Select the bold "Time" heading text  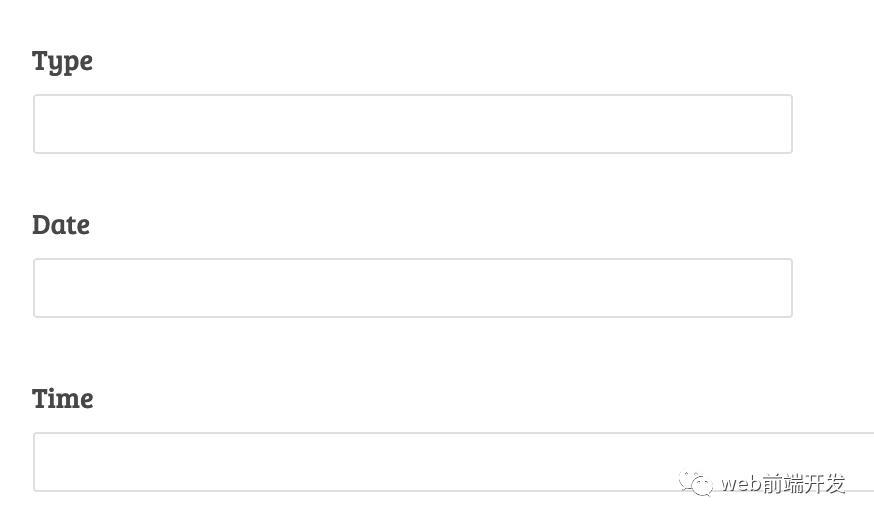pos(63,399)
